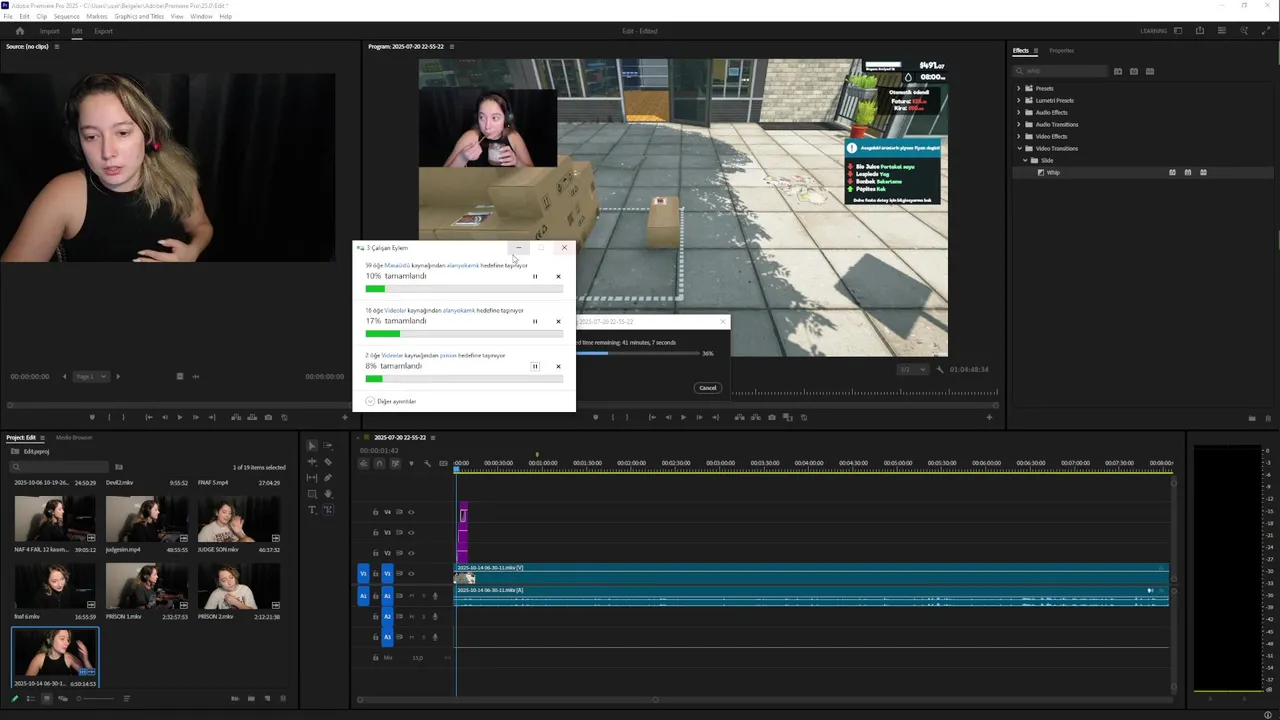Open the Import workspace button

point(49,31)
